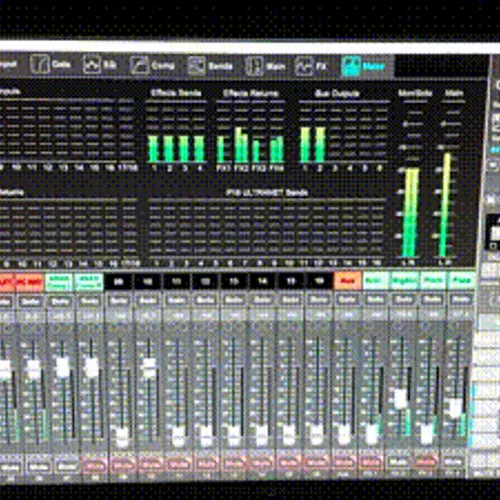Toggle Mute on the Aux channel

pyautogui.click(x=343, y=464)
